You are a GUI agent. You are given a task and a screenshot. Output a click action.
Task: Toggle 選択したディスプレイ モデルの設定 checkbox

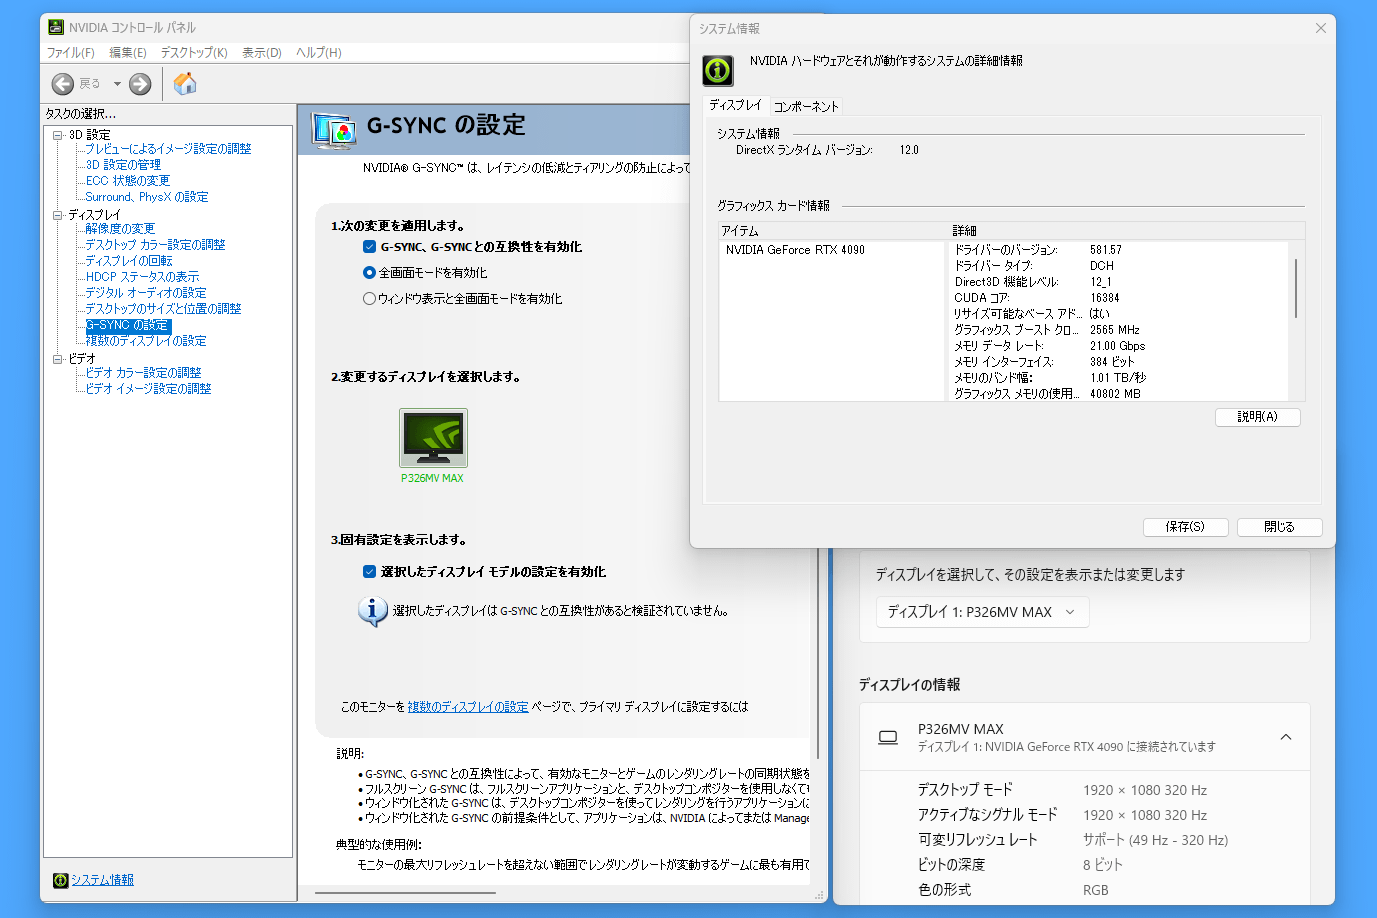coord(369,572)
